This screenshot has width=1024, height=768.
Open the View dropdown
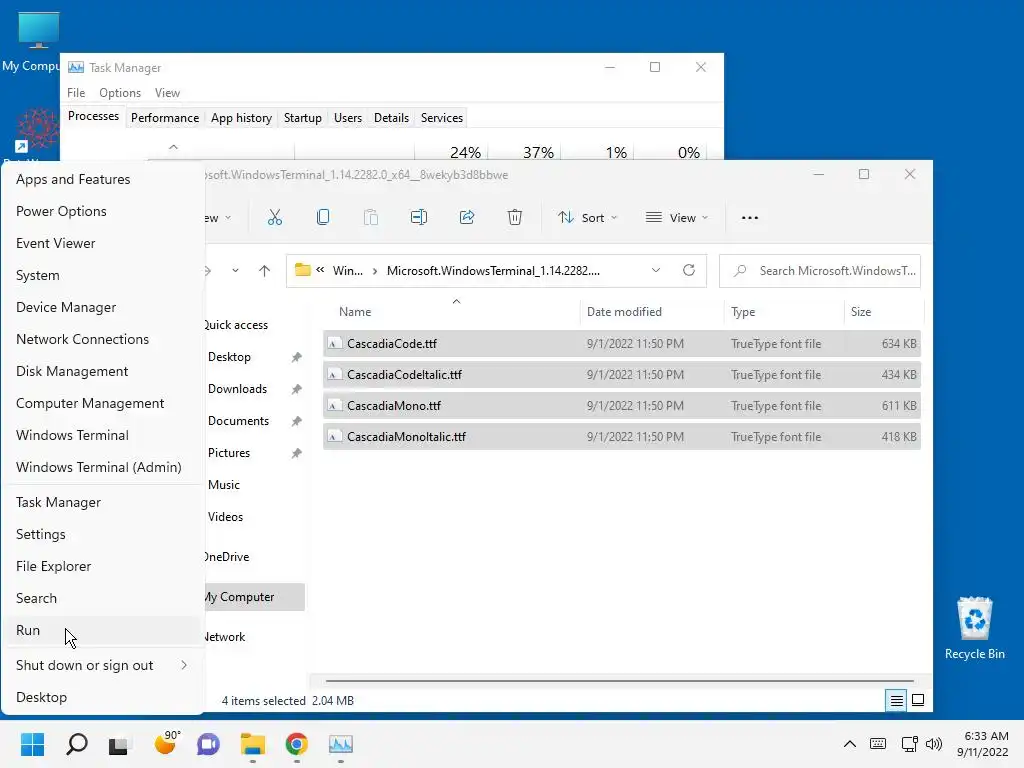(677, 217)
